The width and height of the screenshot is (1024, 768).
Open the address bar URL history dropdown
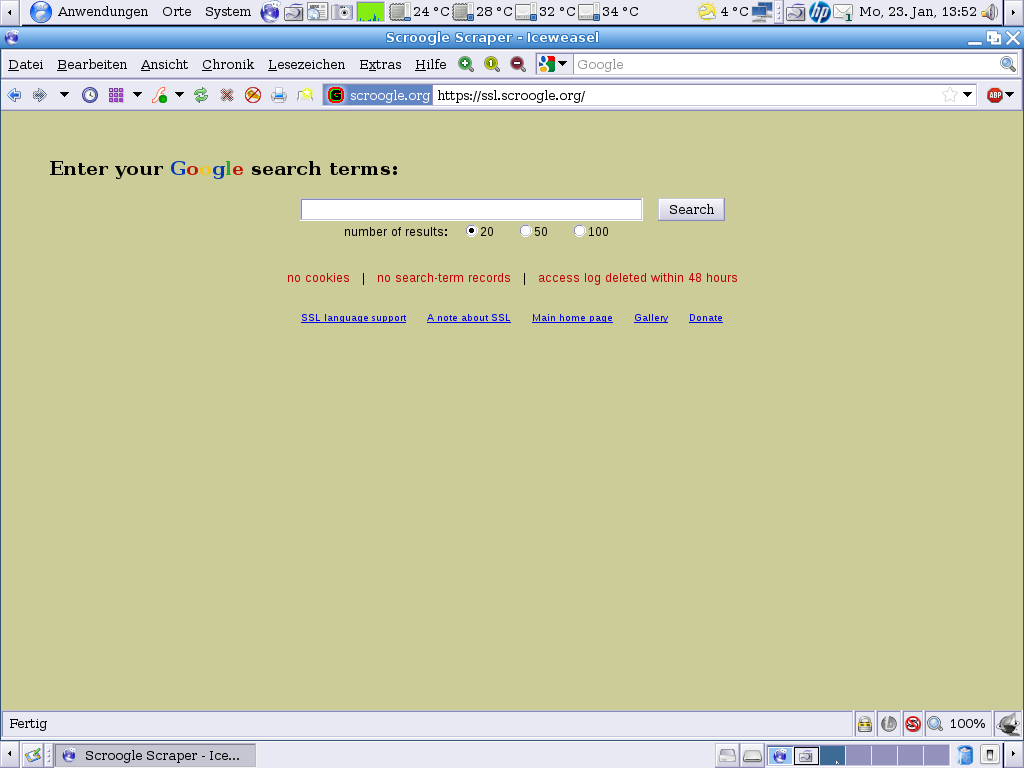point(968,95)
